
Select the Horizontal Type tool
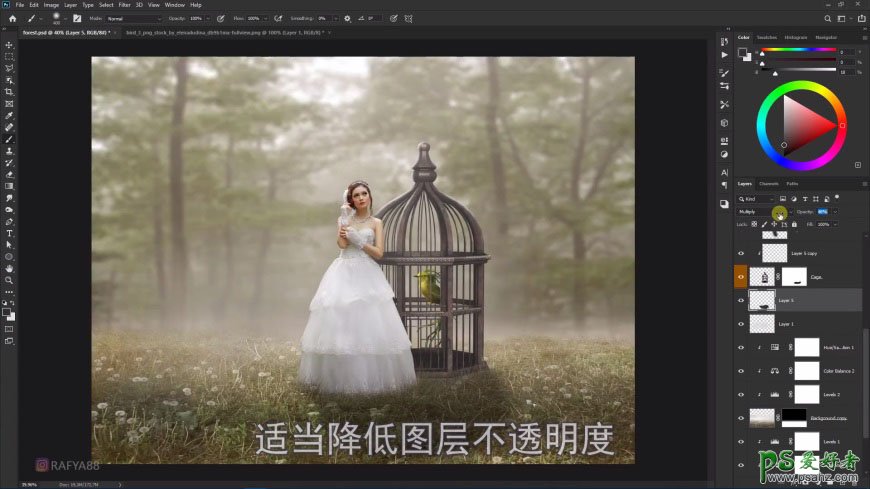tap(9, 234)
